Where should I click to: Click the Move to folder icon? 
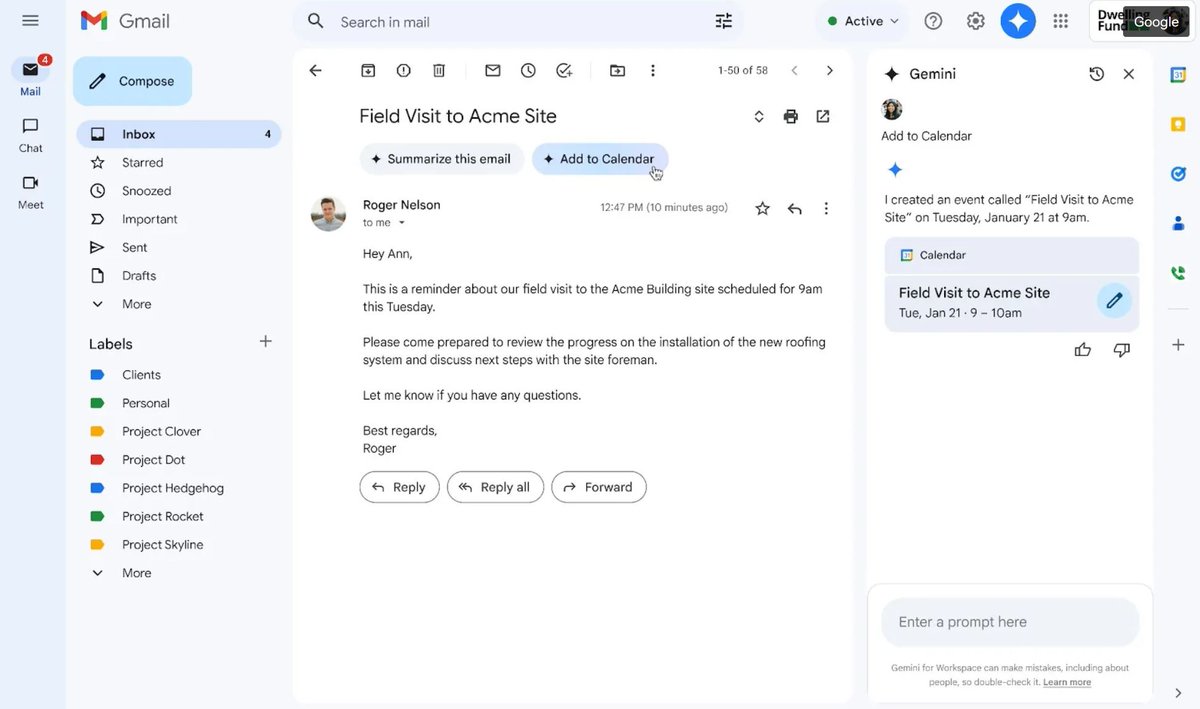pyautogui.click(x=617, y=70)
